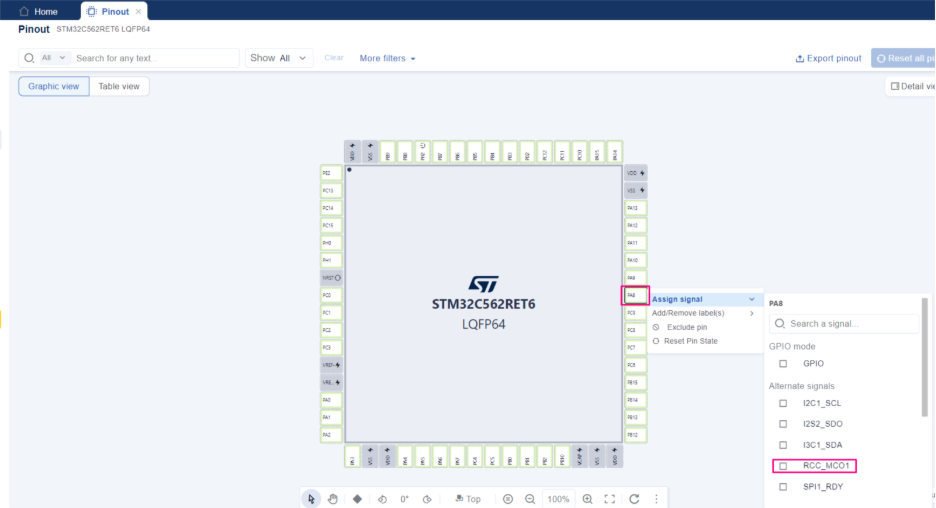Click the Export pinout upload icon
936x508 pixels.
pyautogui.click(x=799, y=59)
